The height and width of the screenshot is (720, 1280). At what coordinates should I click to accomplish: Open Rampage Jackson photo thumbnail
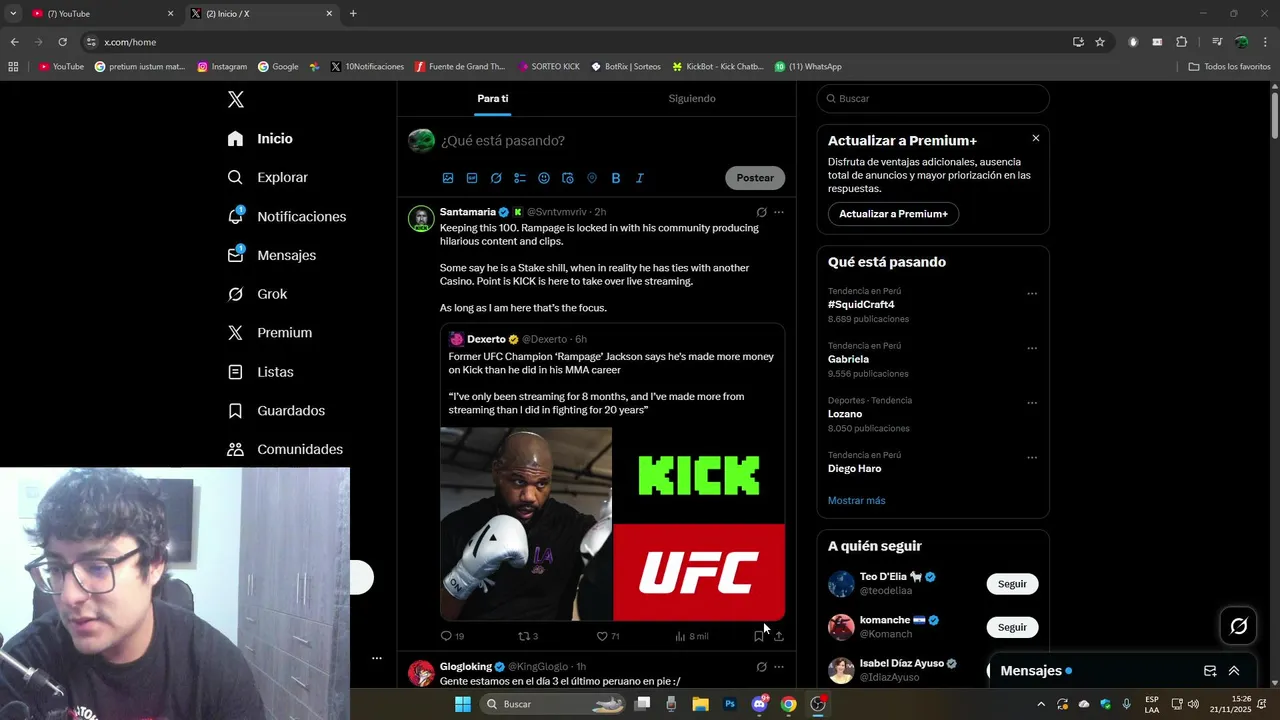(526, 524)
